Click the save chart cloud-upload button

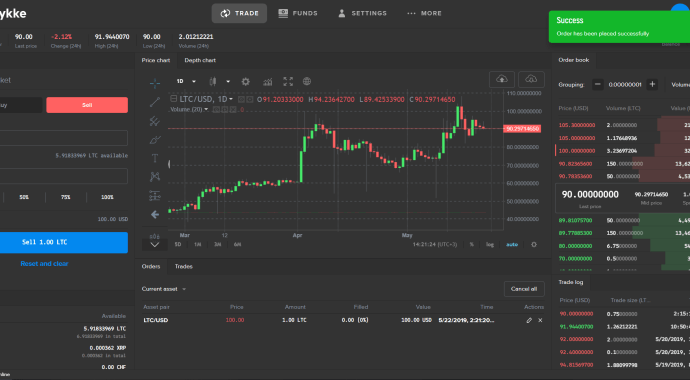502,79
